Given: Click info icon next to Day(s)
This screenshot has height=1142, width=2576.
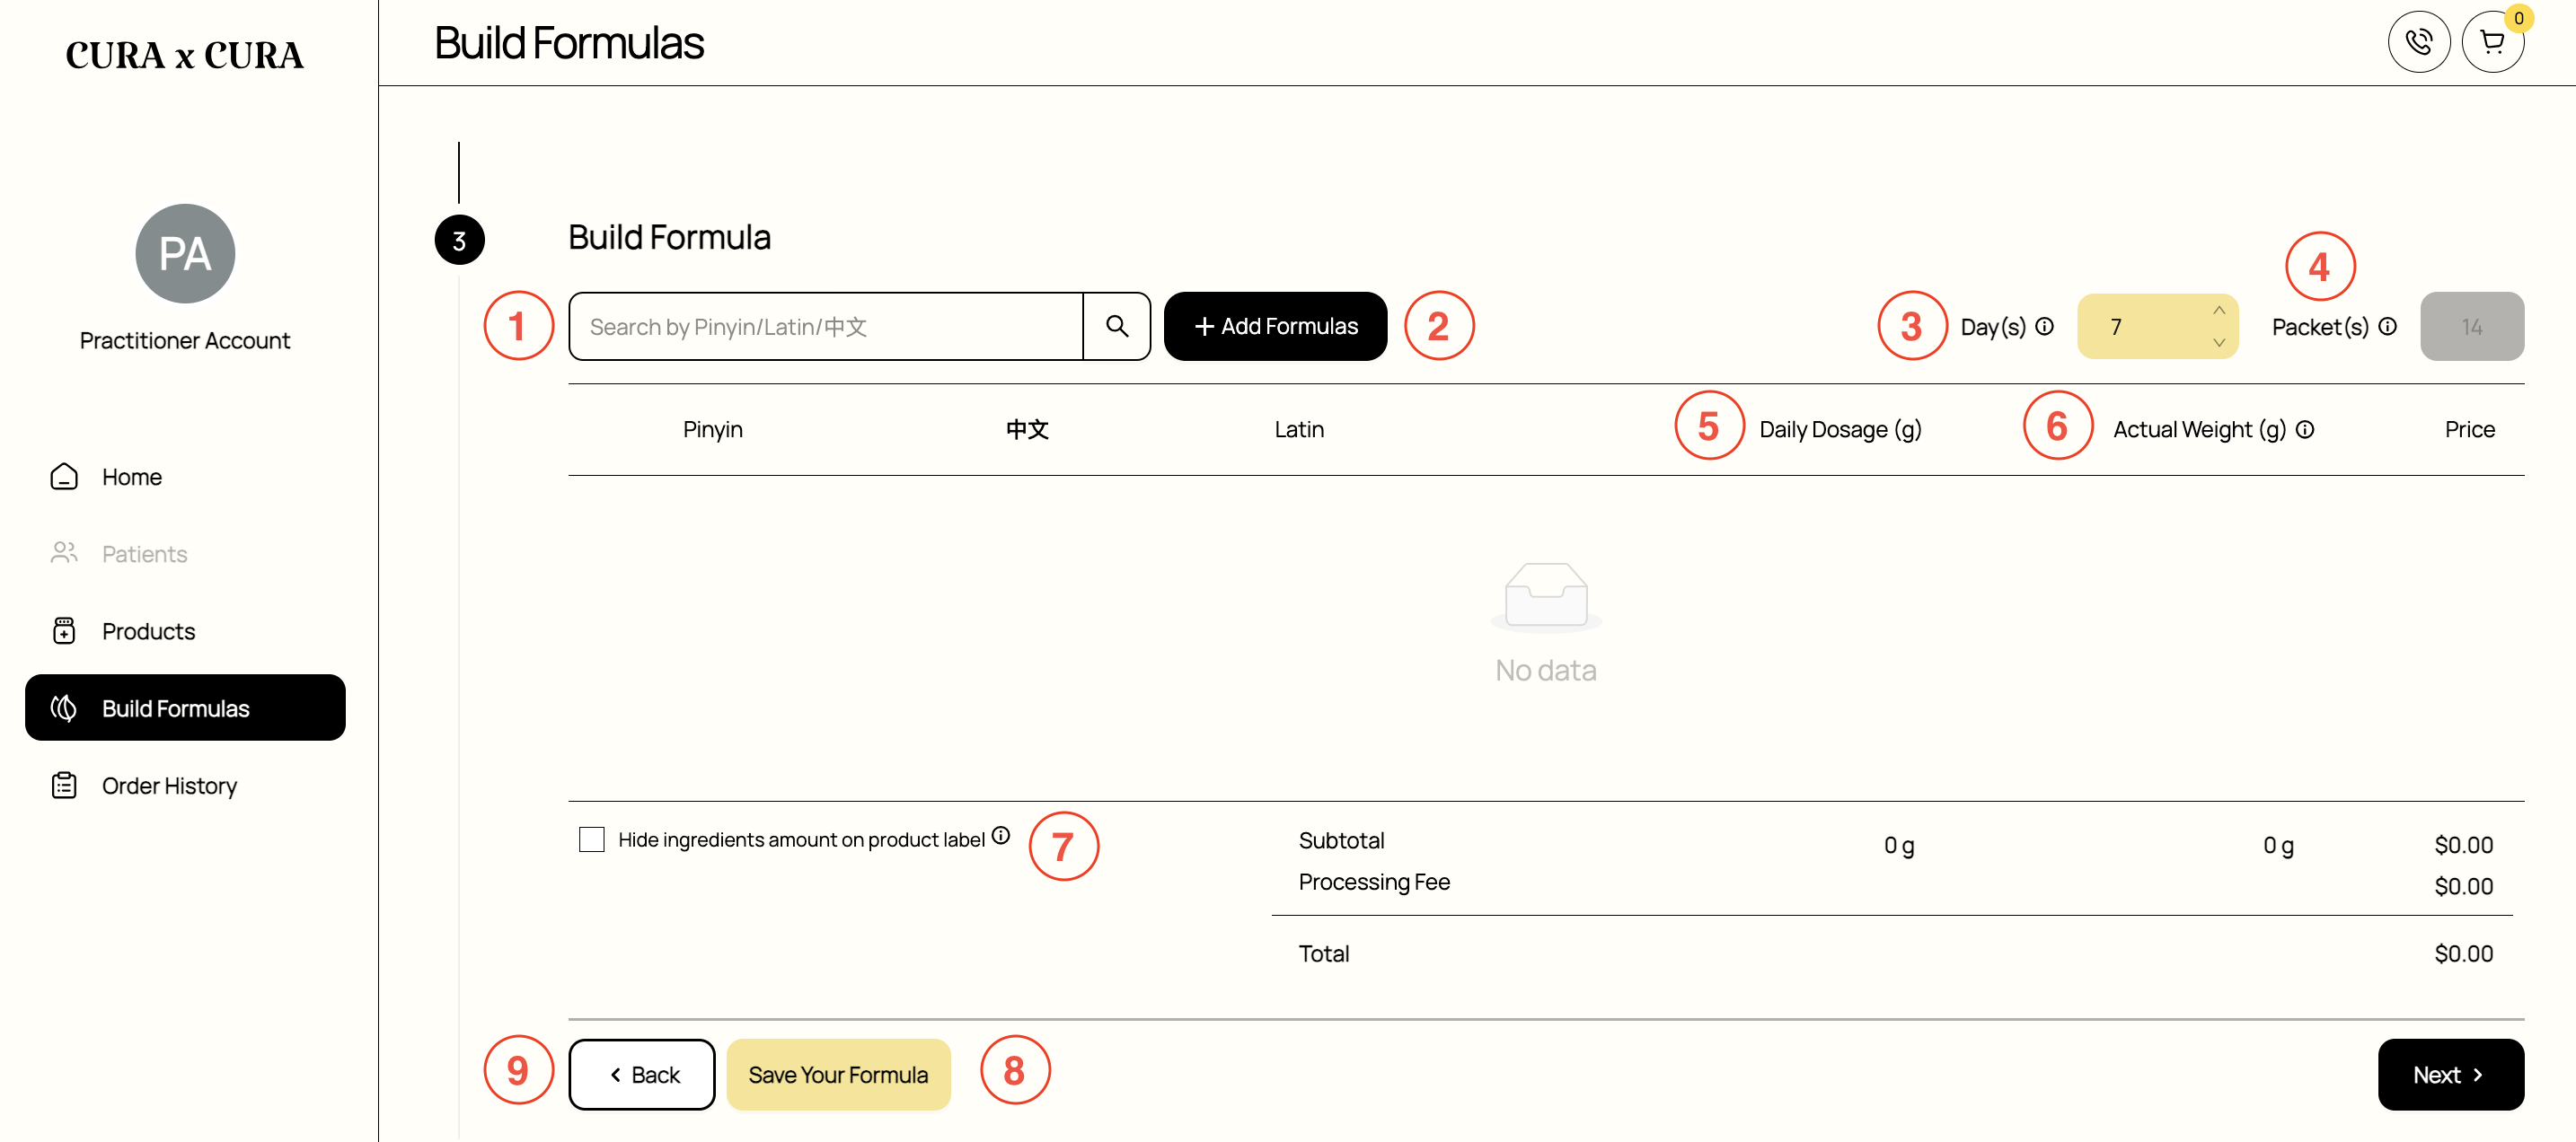Looking at the screenshot, I should tap(2045, 326).
